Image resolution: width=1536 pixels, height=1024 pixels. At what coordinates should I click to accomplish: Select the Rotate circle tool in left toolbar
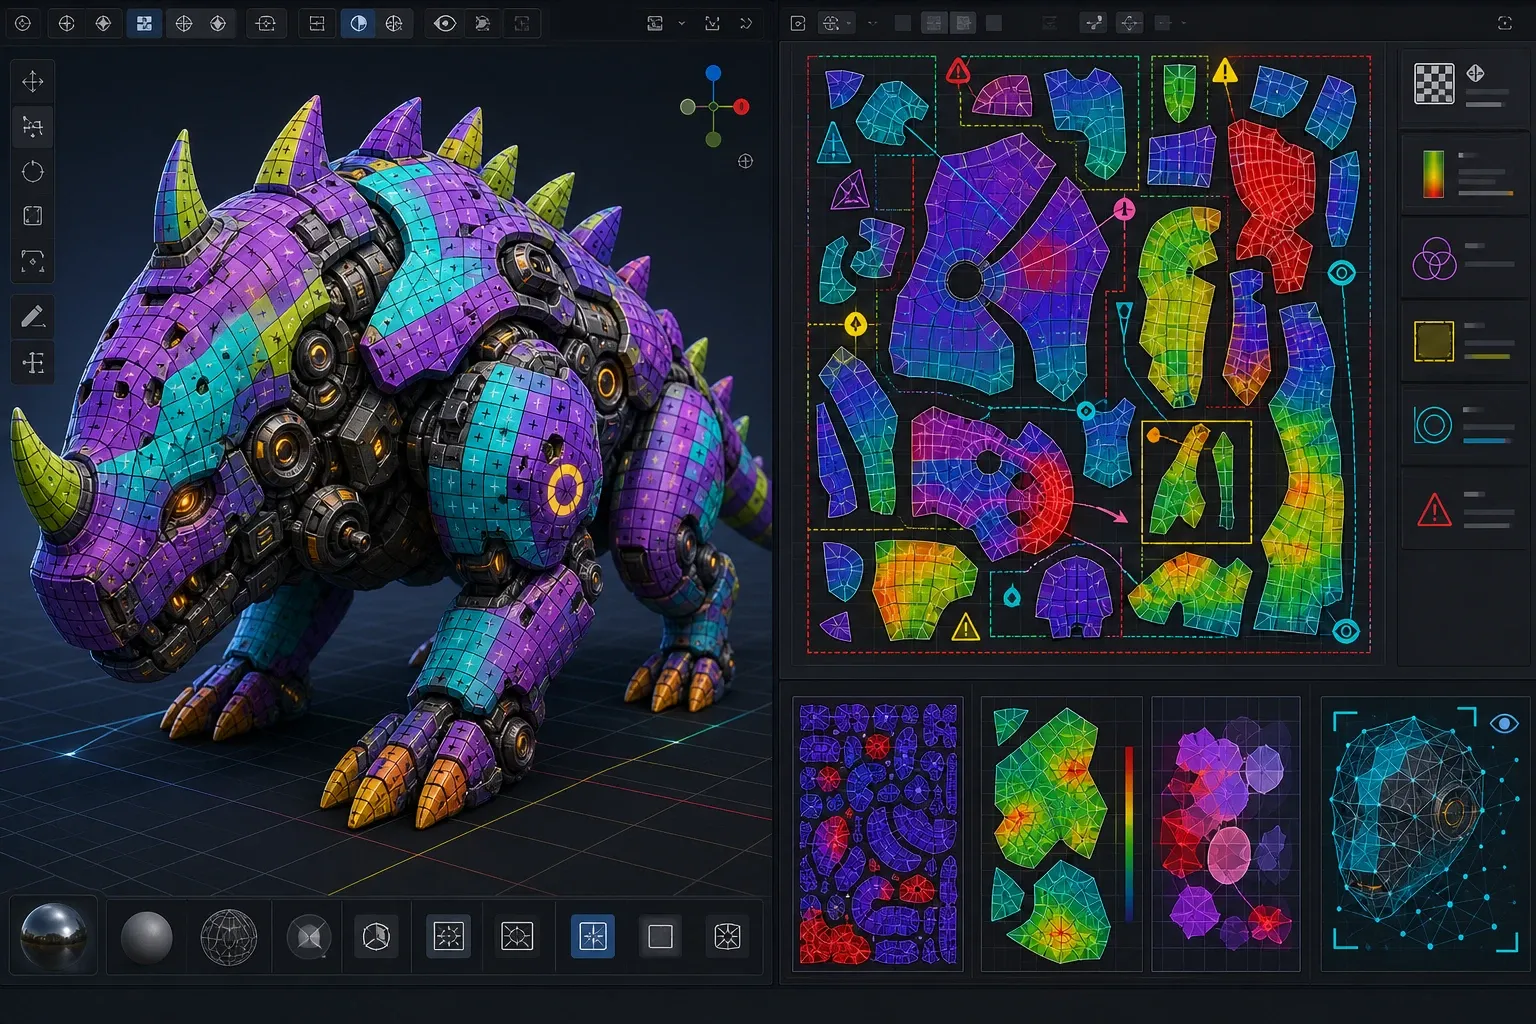(33, 171)
